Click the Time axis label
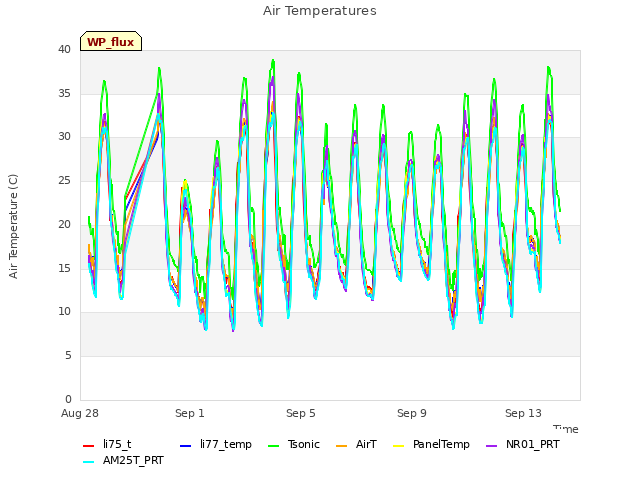 click(x=566, y=429)
